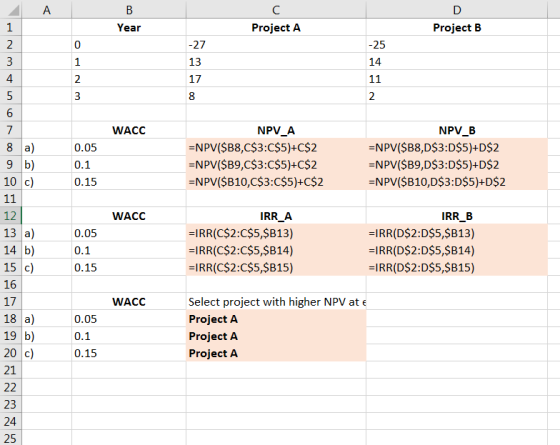Select formula =IRR(D$2:D$5,$B14)
Screen dimensions: 560x445
click(457, 250)
